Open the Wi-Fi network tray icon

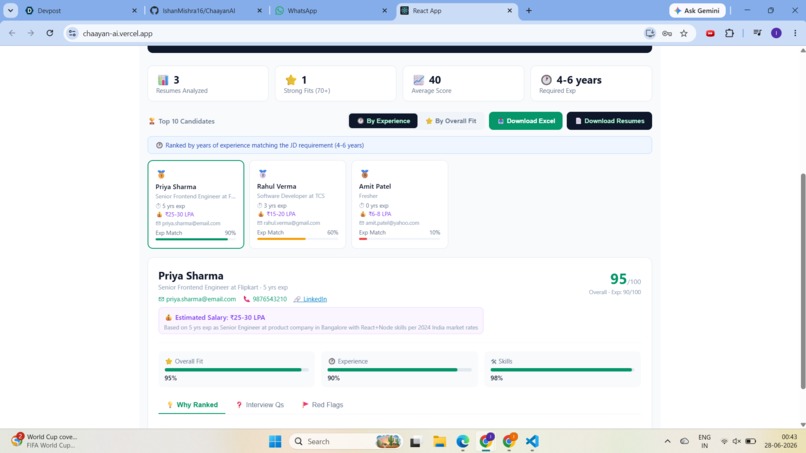(724, 441)
